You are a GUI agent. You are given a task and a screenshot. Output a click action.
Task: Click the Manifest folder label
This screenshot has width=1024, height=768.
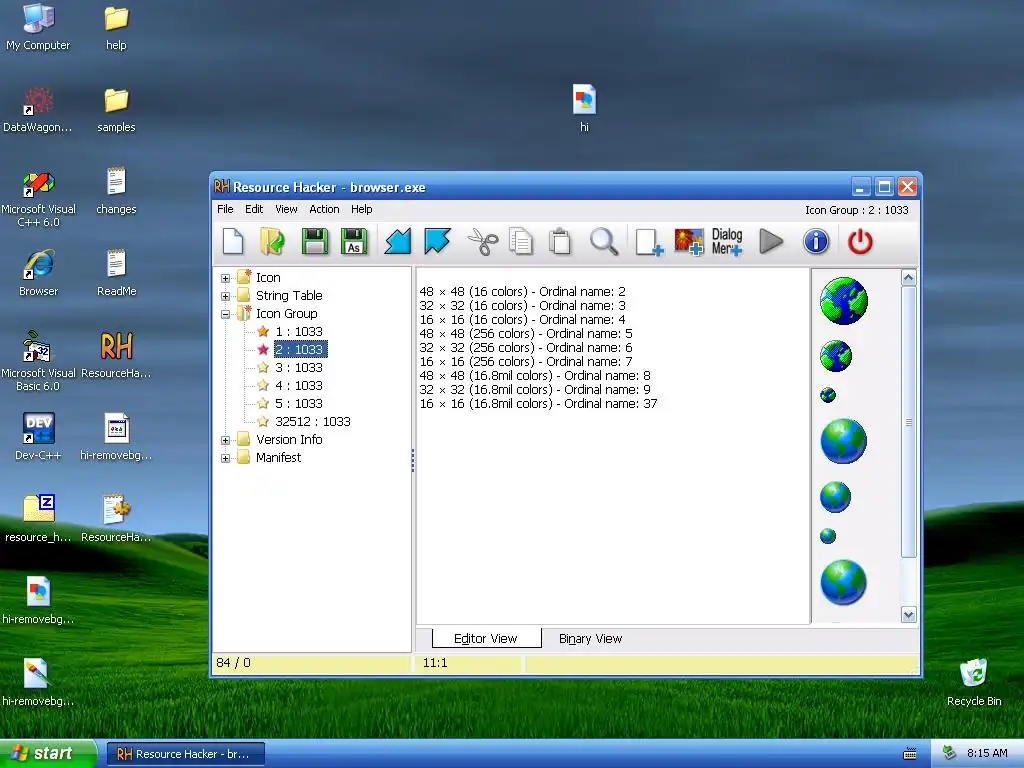point(278,458)
